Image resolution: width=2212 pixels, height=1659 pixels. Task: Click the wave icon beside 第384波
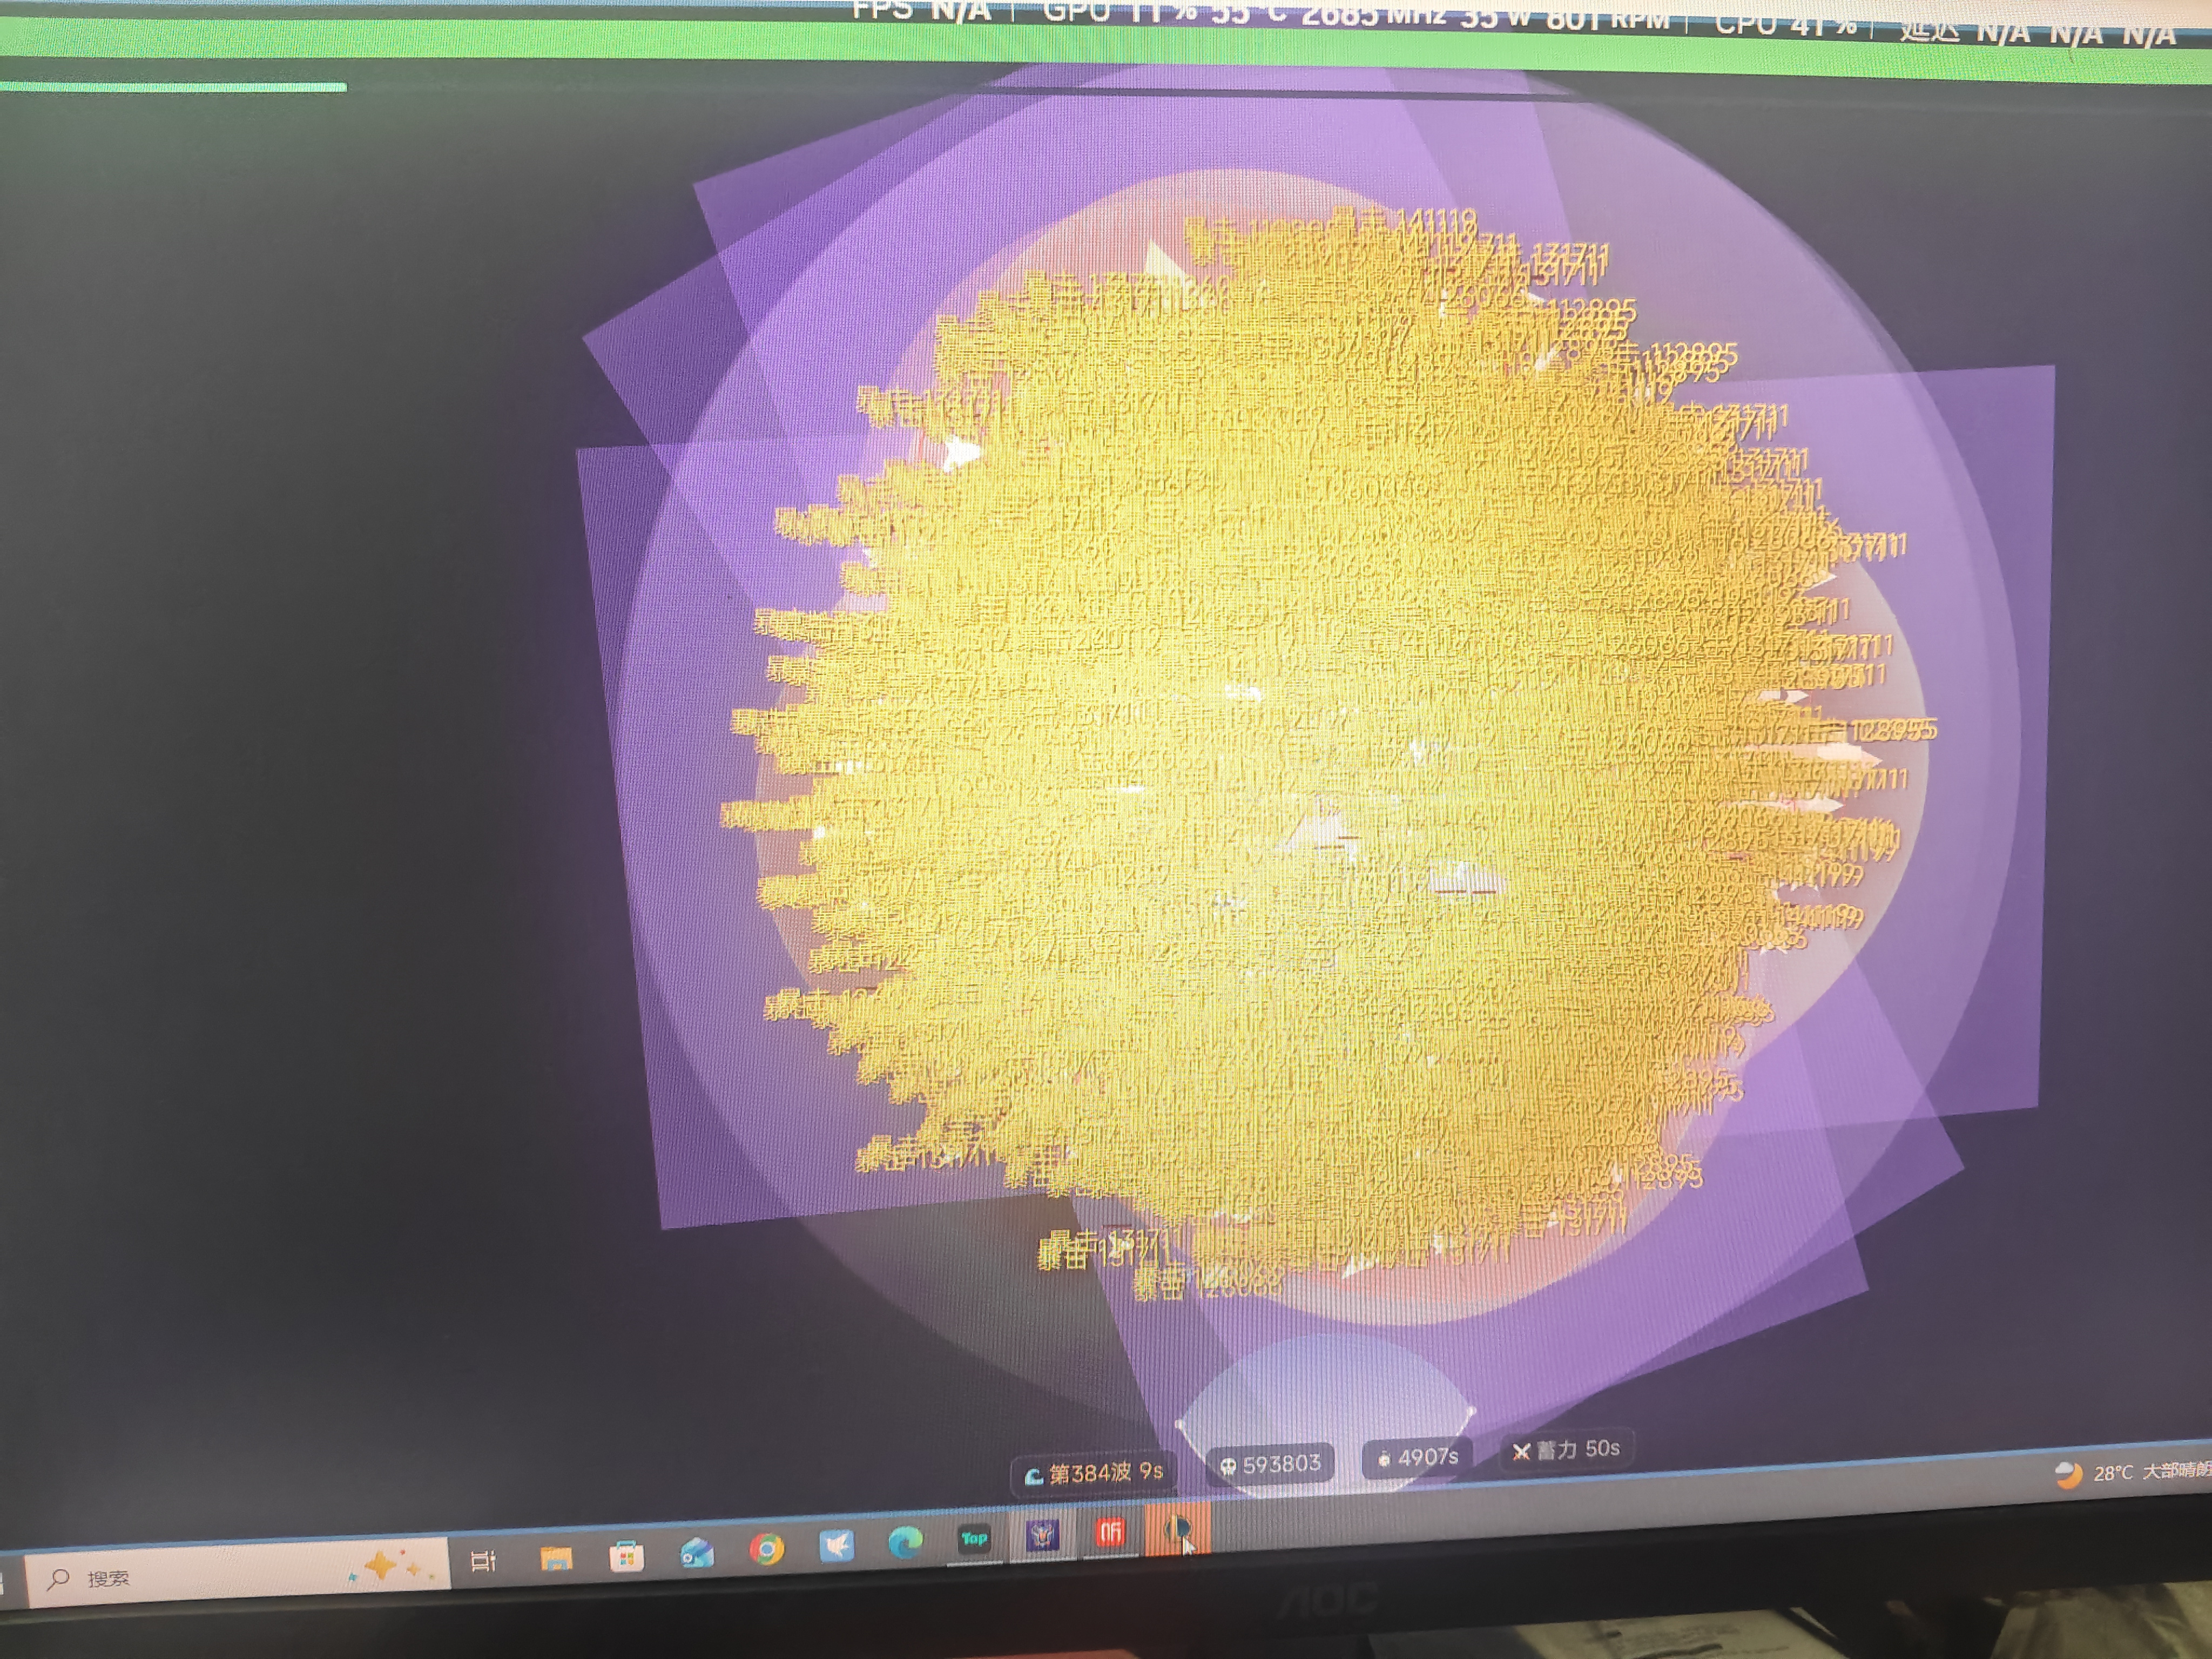[1034, 1476]
